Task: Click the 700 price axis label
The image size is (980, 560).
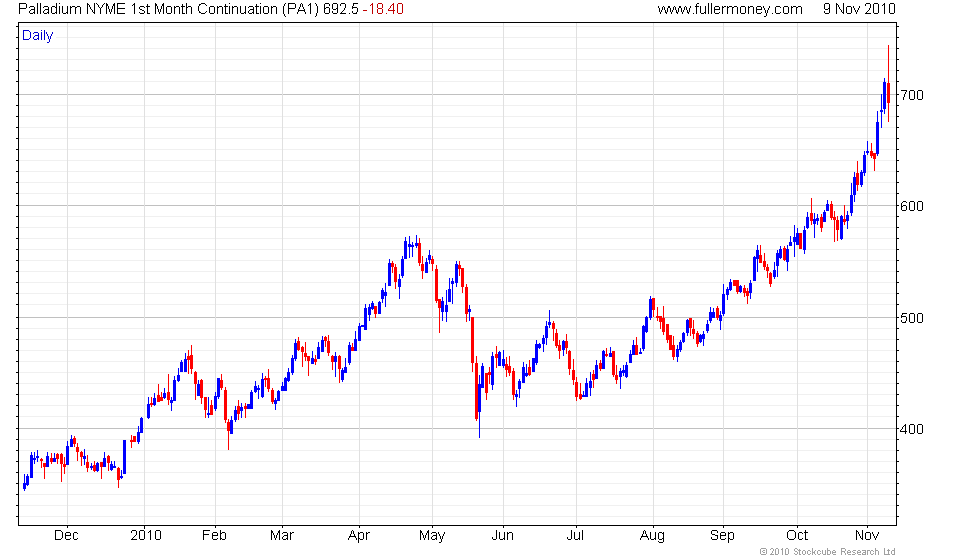Action: [911, 96]
